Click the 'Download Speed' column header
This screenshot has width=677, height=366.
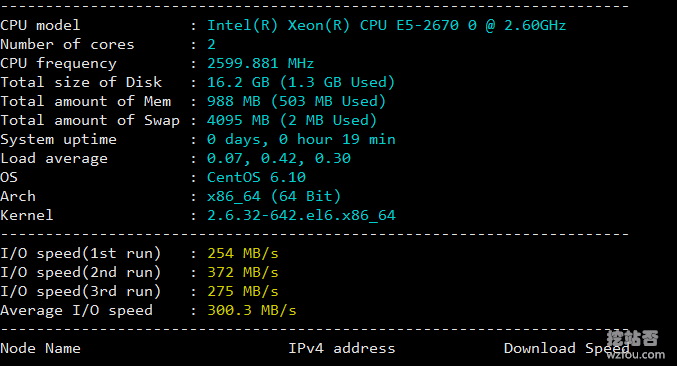[x=566, y=348]
